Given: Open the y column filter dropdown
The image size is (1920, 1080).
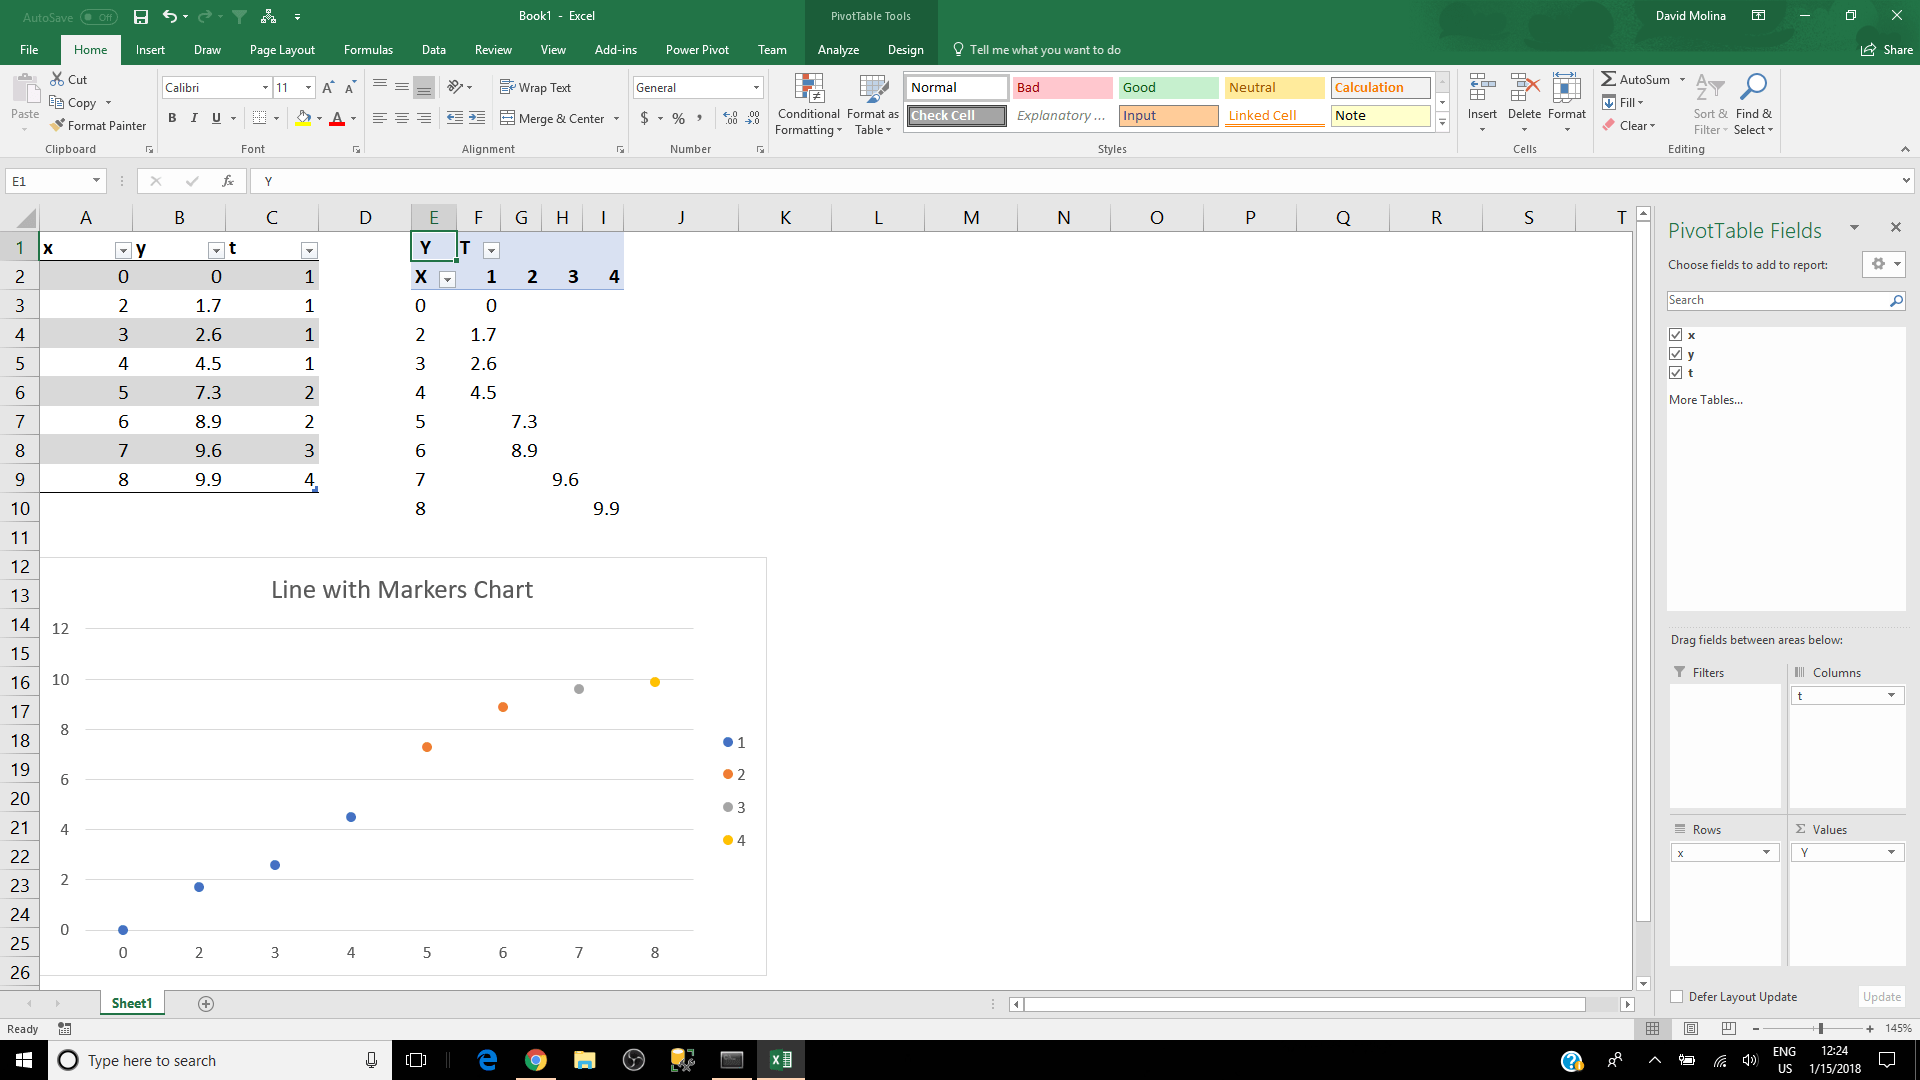Looking at the screenshot, I should click(216, 250).
